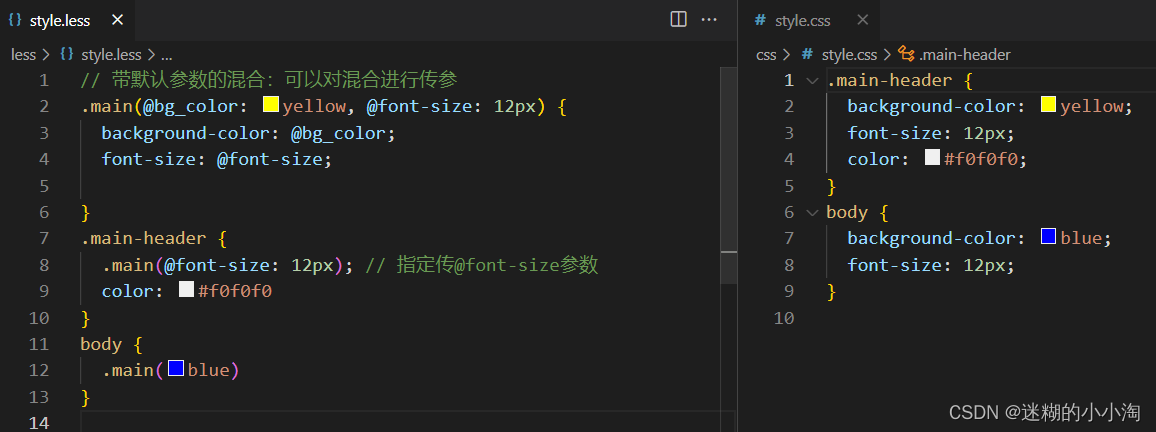Click line number 7 in style.less
1156x432 pixels.
43,239
